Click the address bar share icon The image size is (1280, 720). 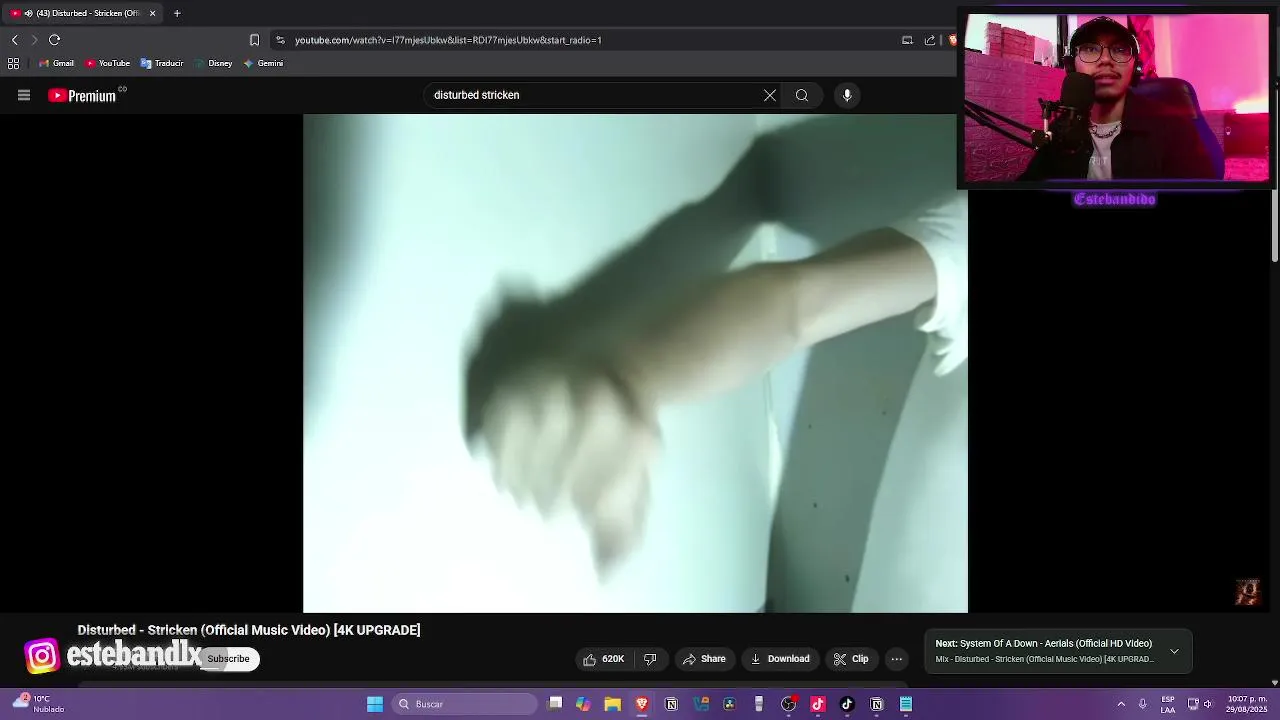(x=930, y=40)
